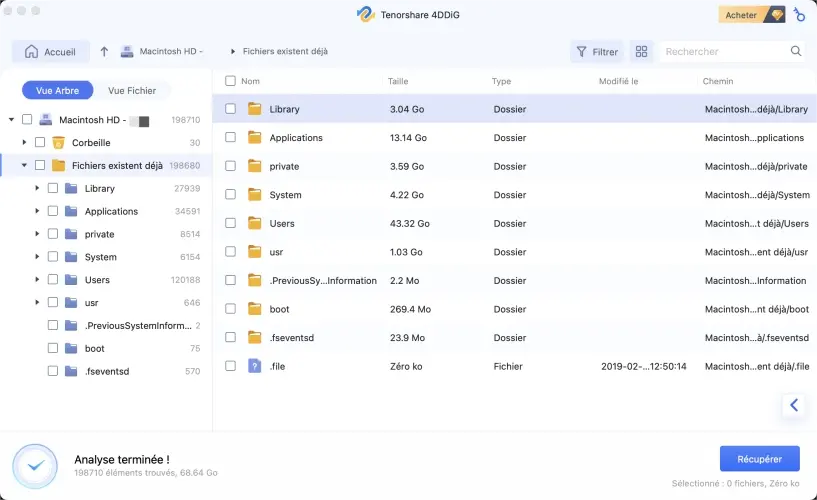Open the Filtrer filter options
Screen dimensions: 817x500
[596, 51]
